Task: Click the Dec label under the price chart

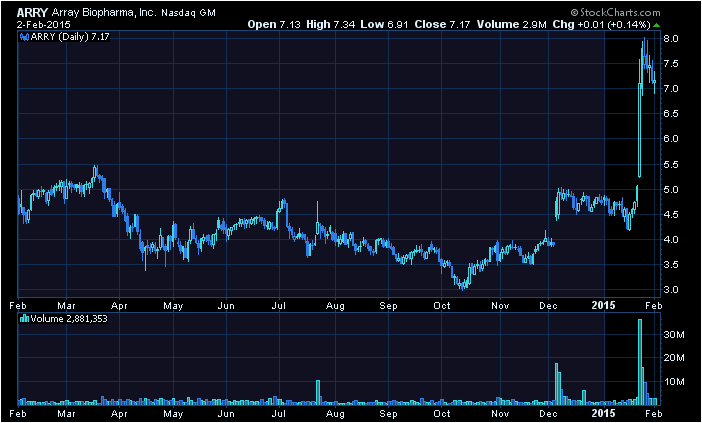Action: coord(548,306)
